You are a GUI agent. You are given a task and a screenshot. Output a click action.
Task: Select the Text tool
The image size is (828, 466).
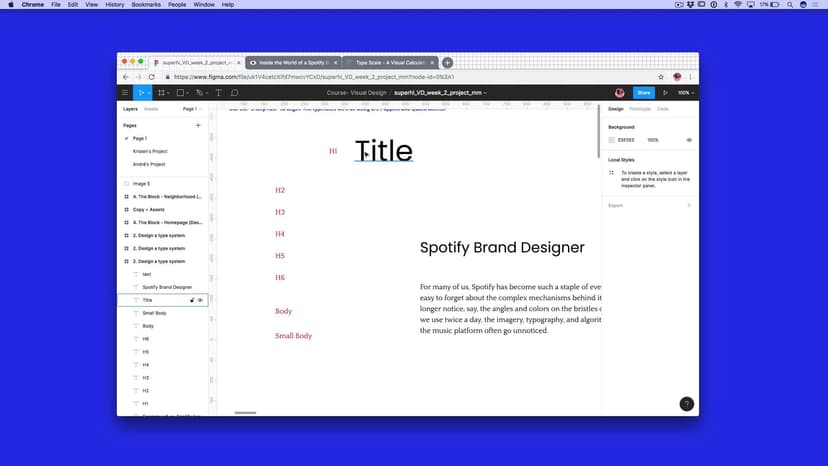click(x=218, y=92)
